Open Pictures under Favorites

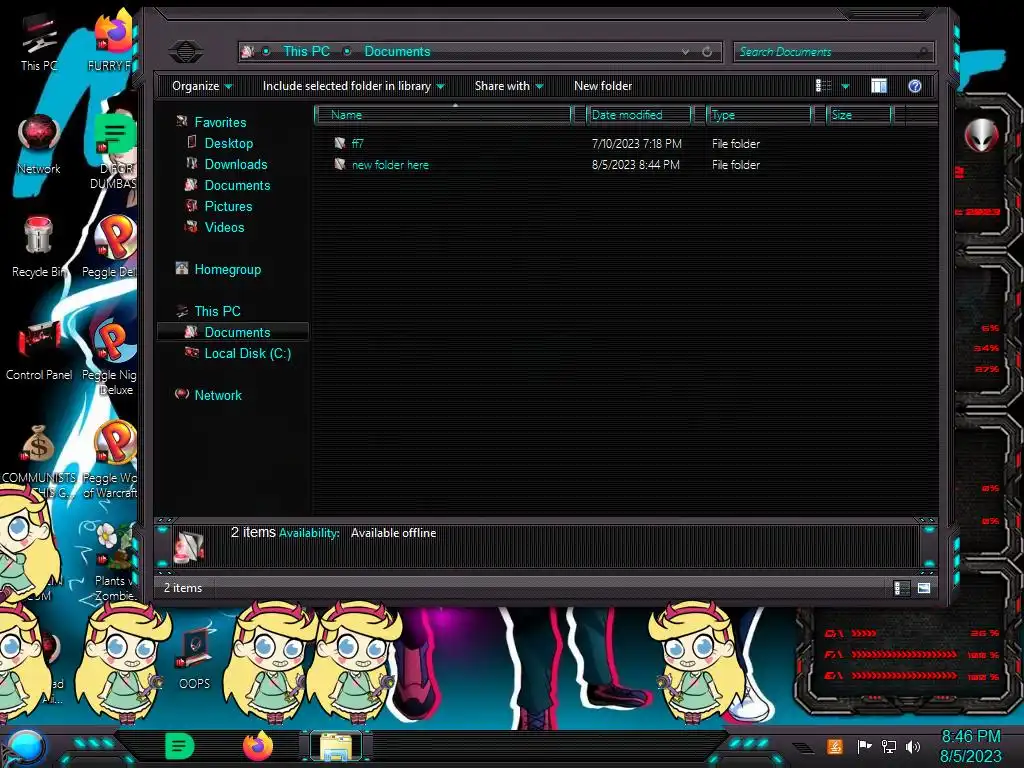[x=228, y=206]
